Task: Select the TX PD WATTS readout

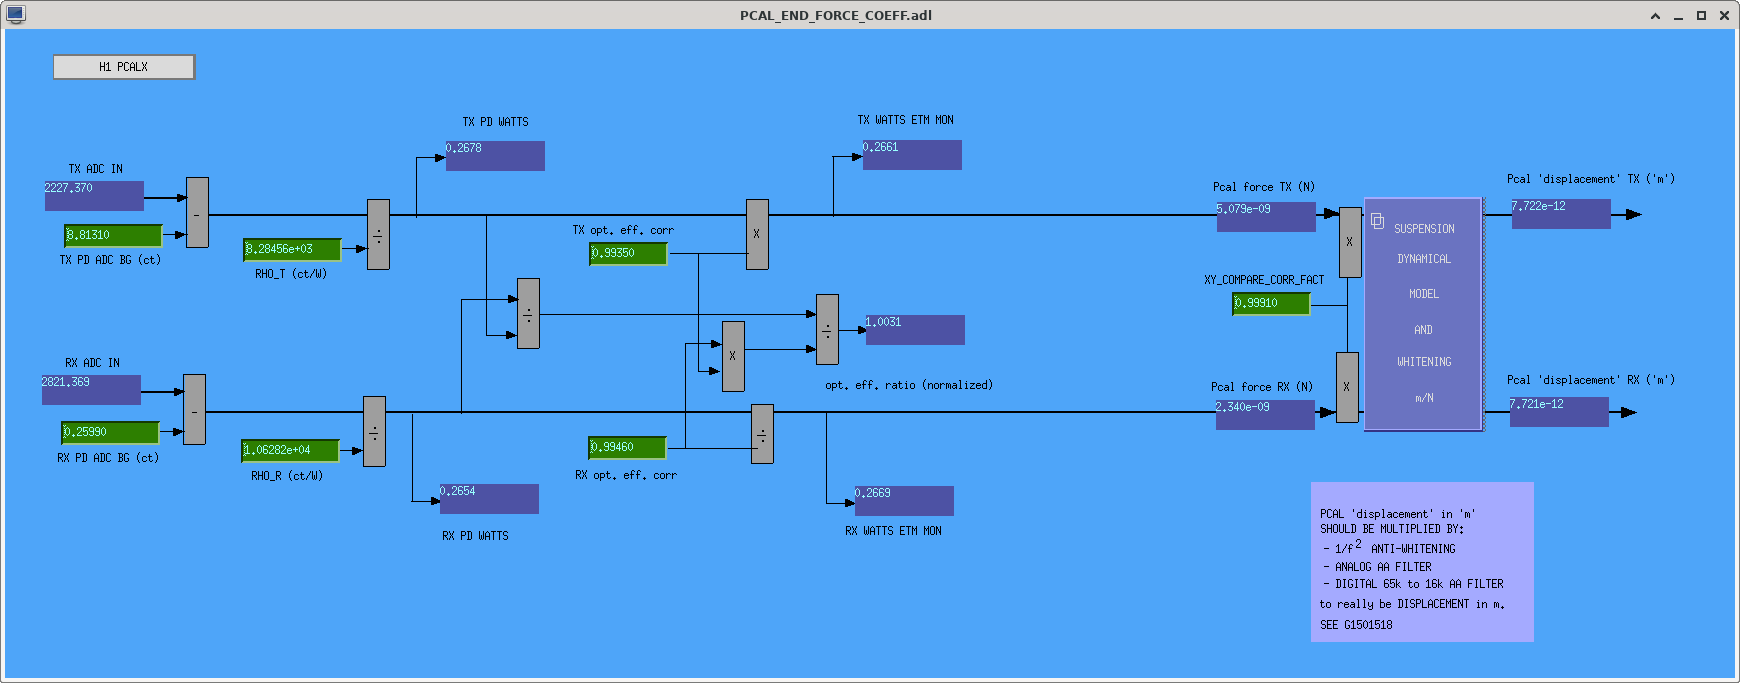Action: pos(495,156)
